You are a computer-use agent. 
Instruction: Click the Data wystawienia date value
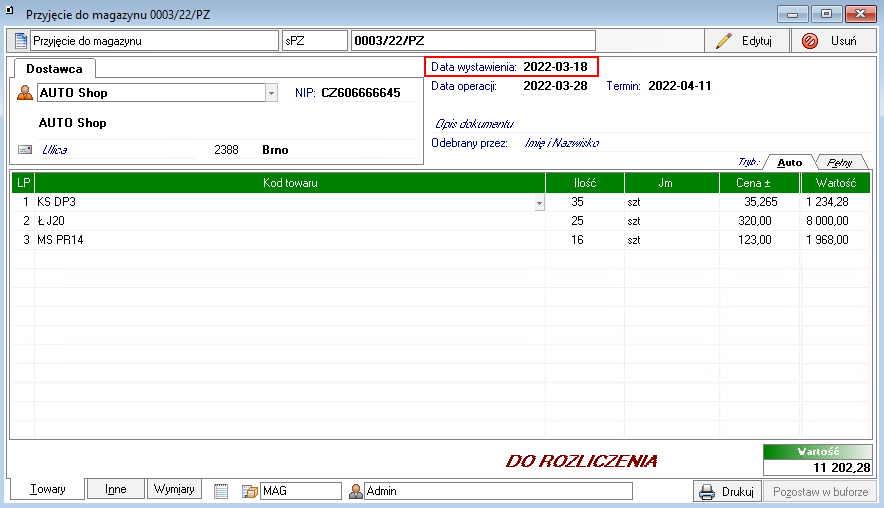coord(555,67)
